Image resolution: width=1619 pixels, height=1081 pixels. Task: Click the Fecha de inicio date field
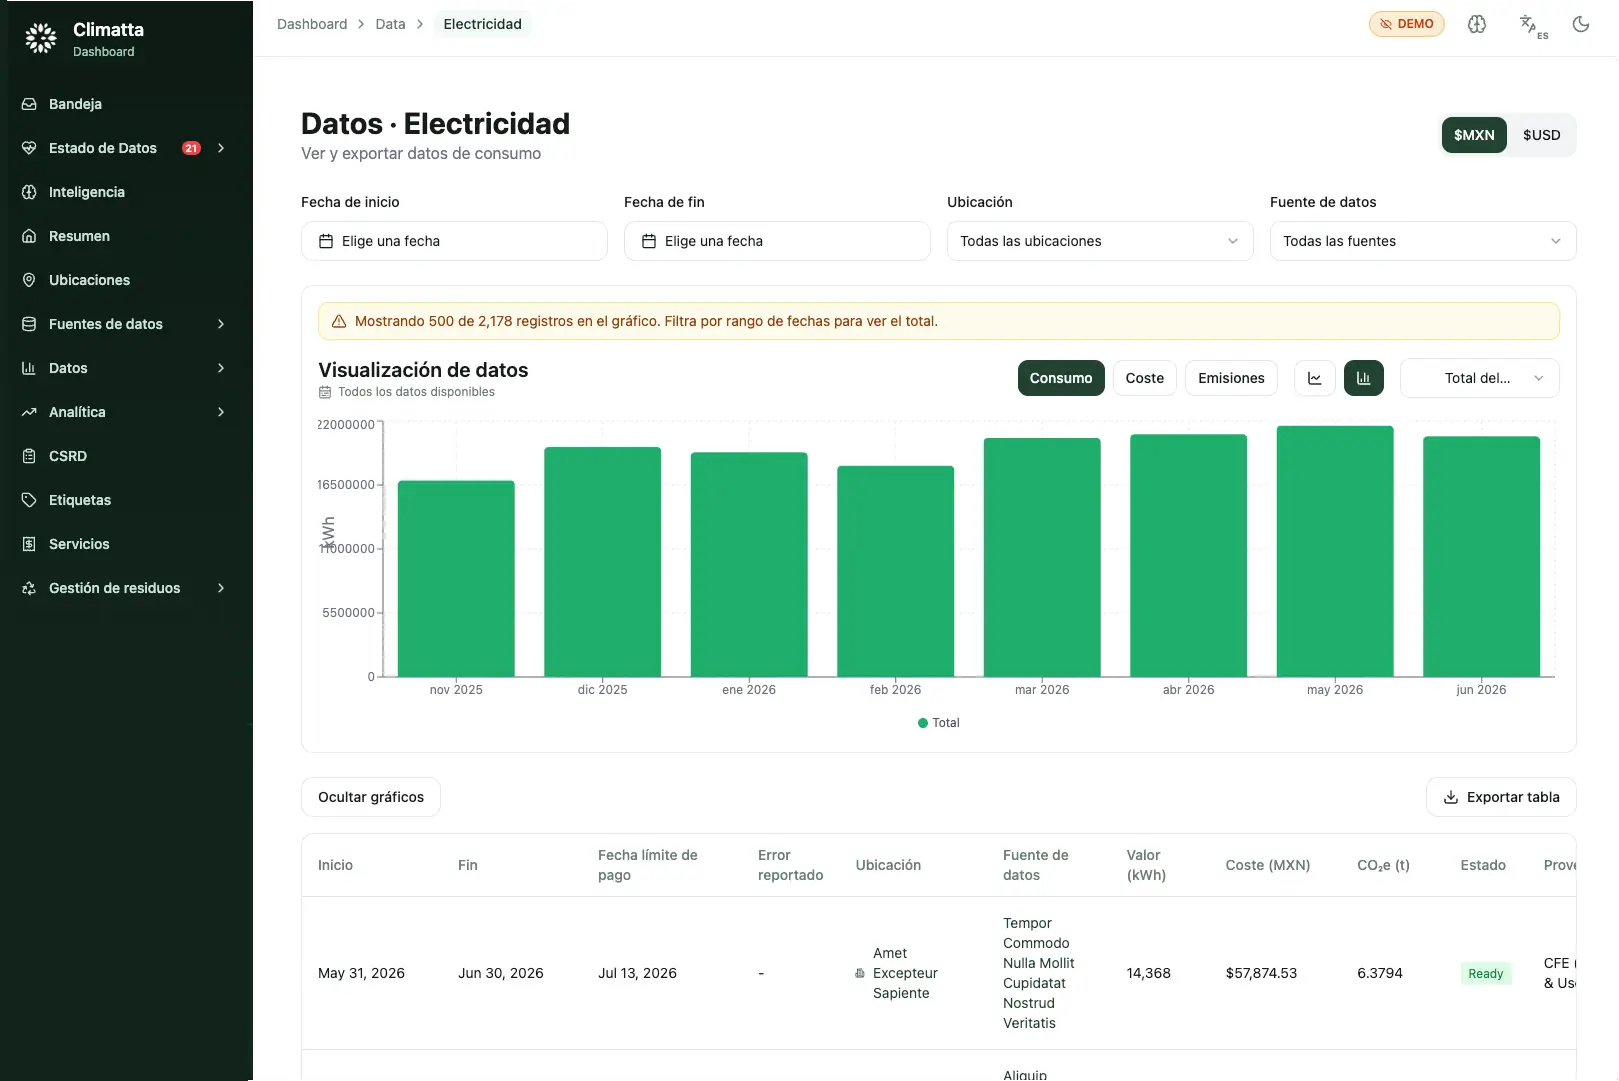click(454, 241)
